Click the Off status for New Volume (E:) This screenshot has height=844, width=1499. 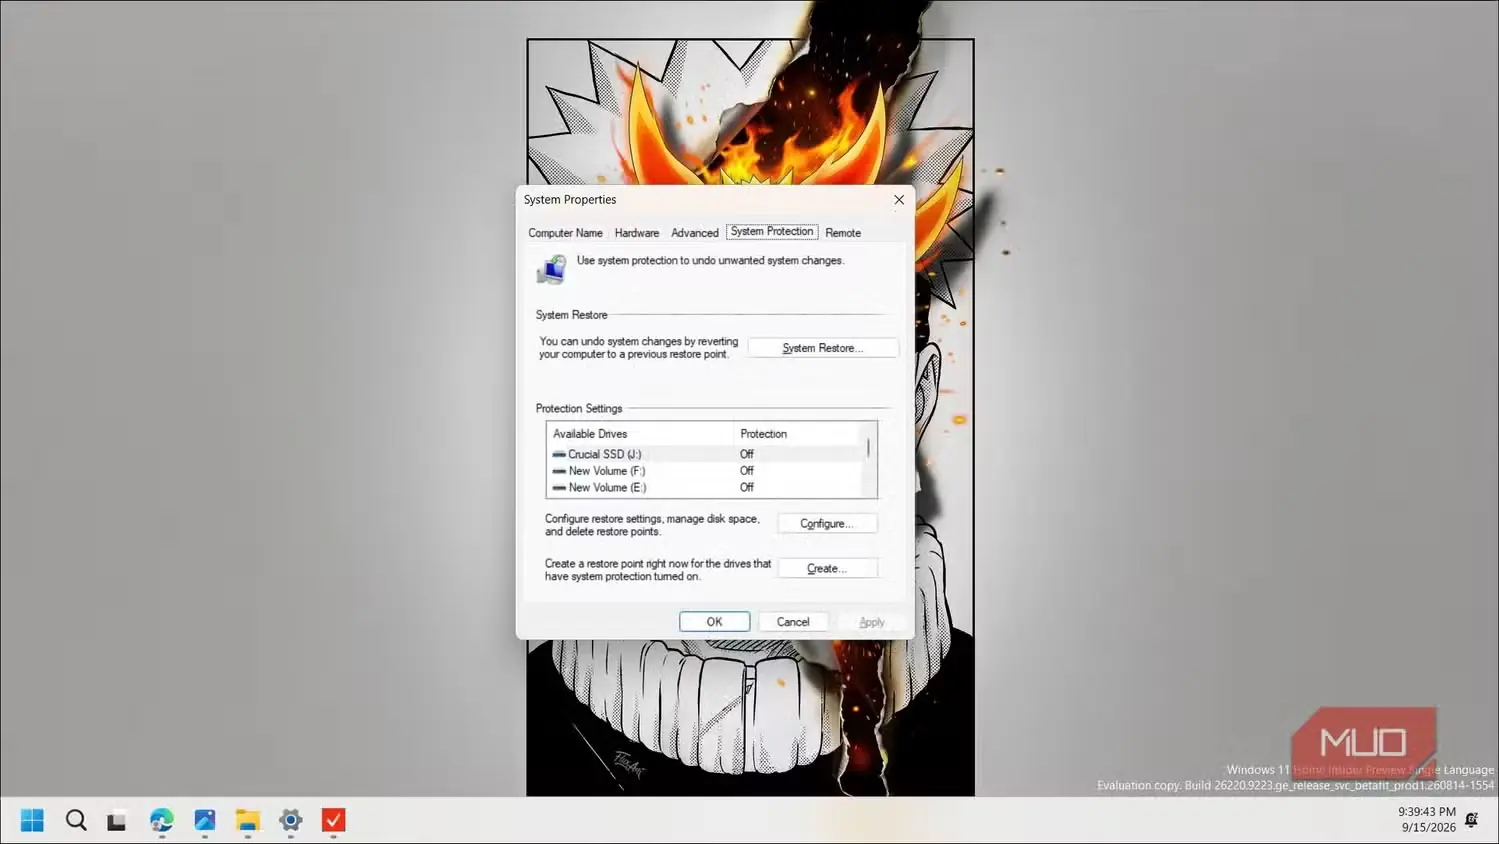coord(747,488)
